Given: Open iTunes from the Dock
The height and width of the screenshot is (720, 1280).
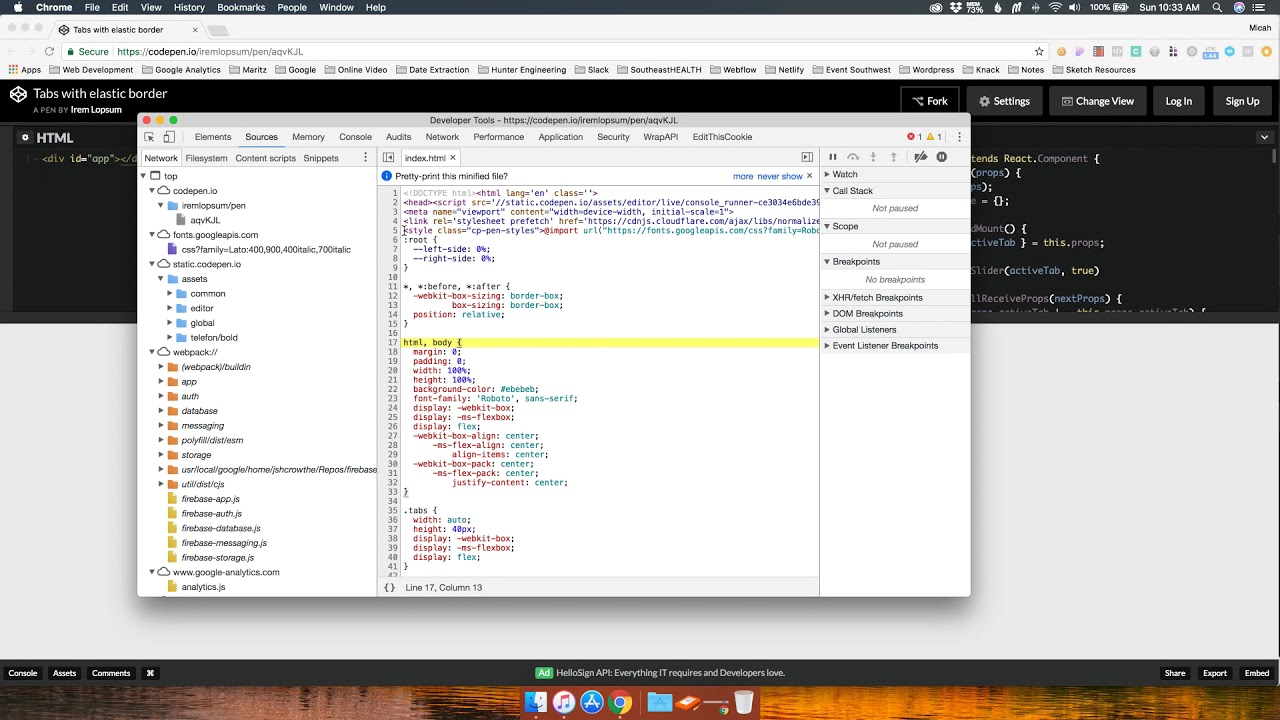Looking at the screenshot, I should pyautogui.click(x=564, y=703).
